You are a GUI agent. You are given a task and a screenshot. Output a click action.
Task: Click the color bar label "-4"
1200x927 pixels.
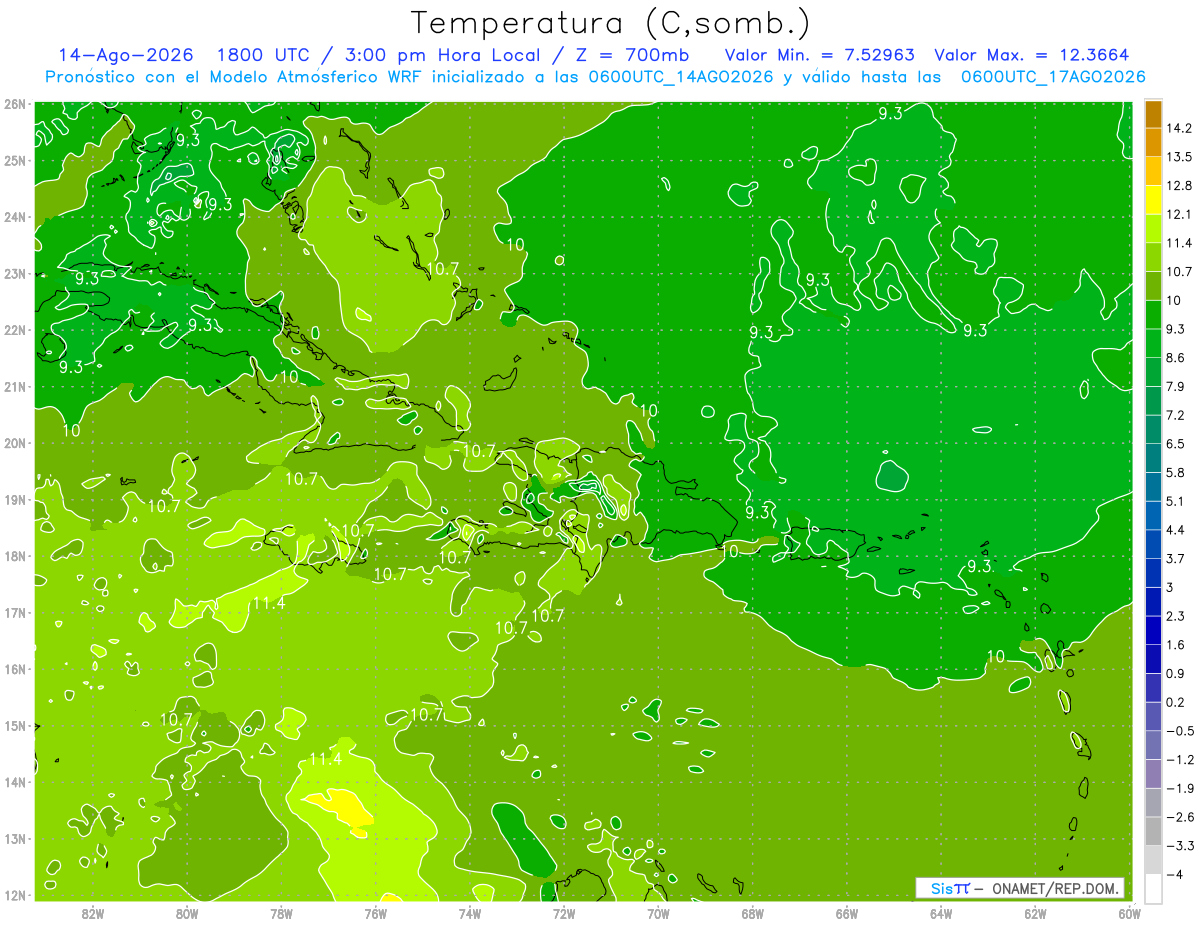[1175, 875]
